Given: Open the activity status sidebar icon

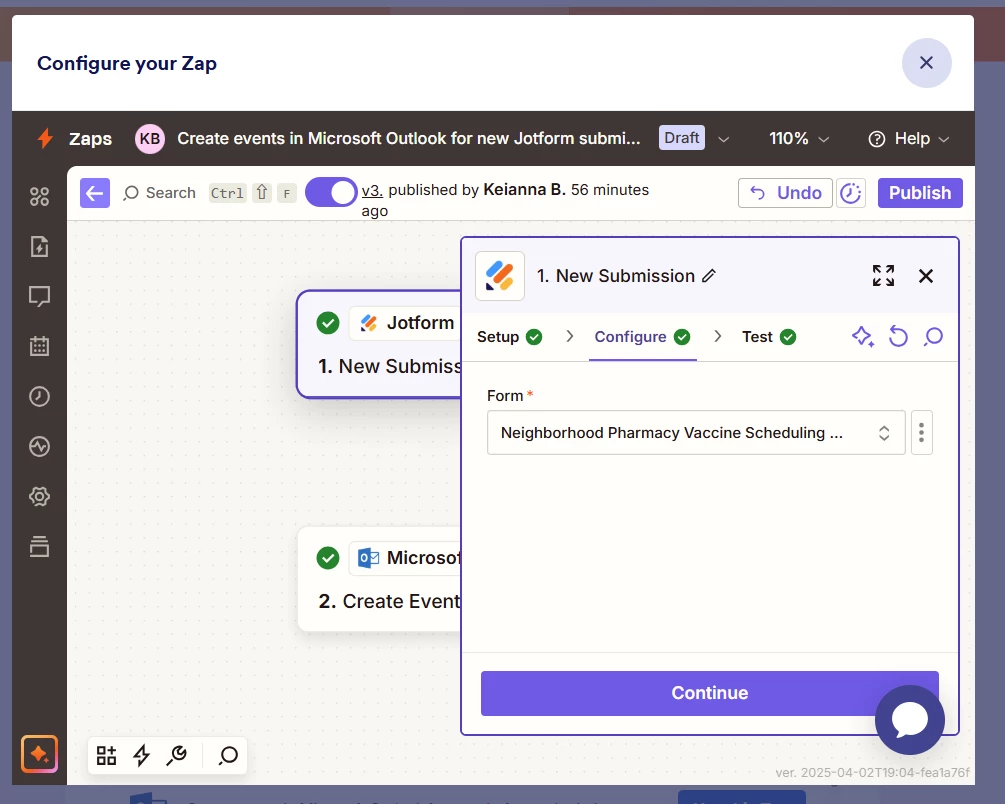Looking at the screenshot, I should (x=39, y=446).
